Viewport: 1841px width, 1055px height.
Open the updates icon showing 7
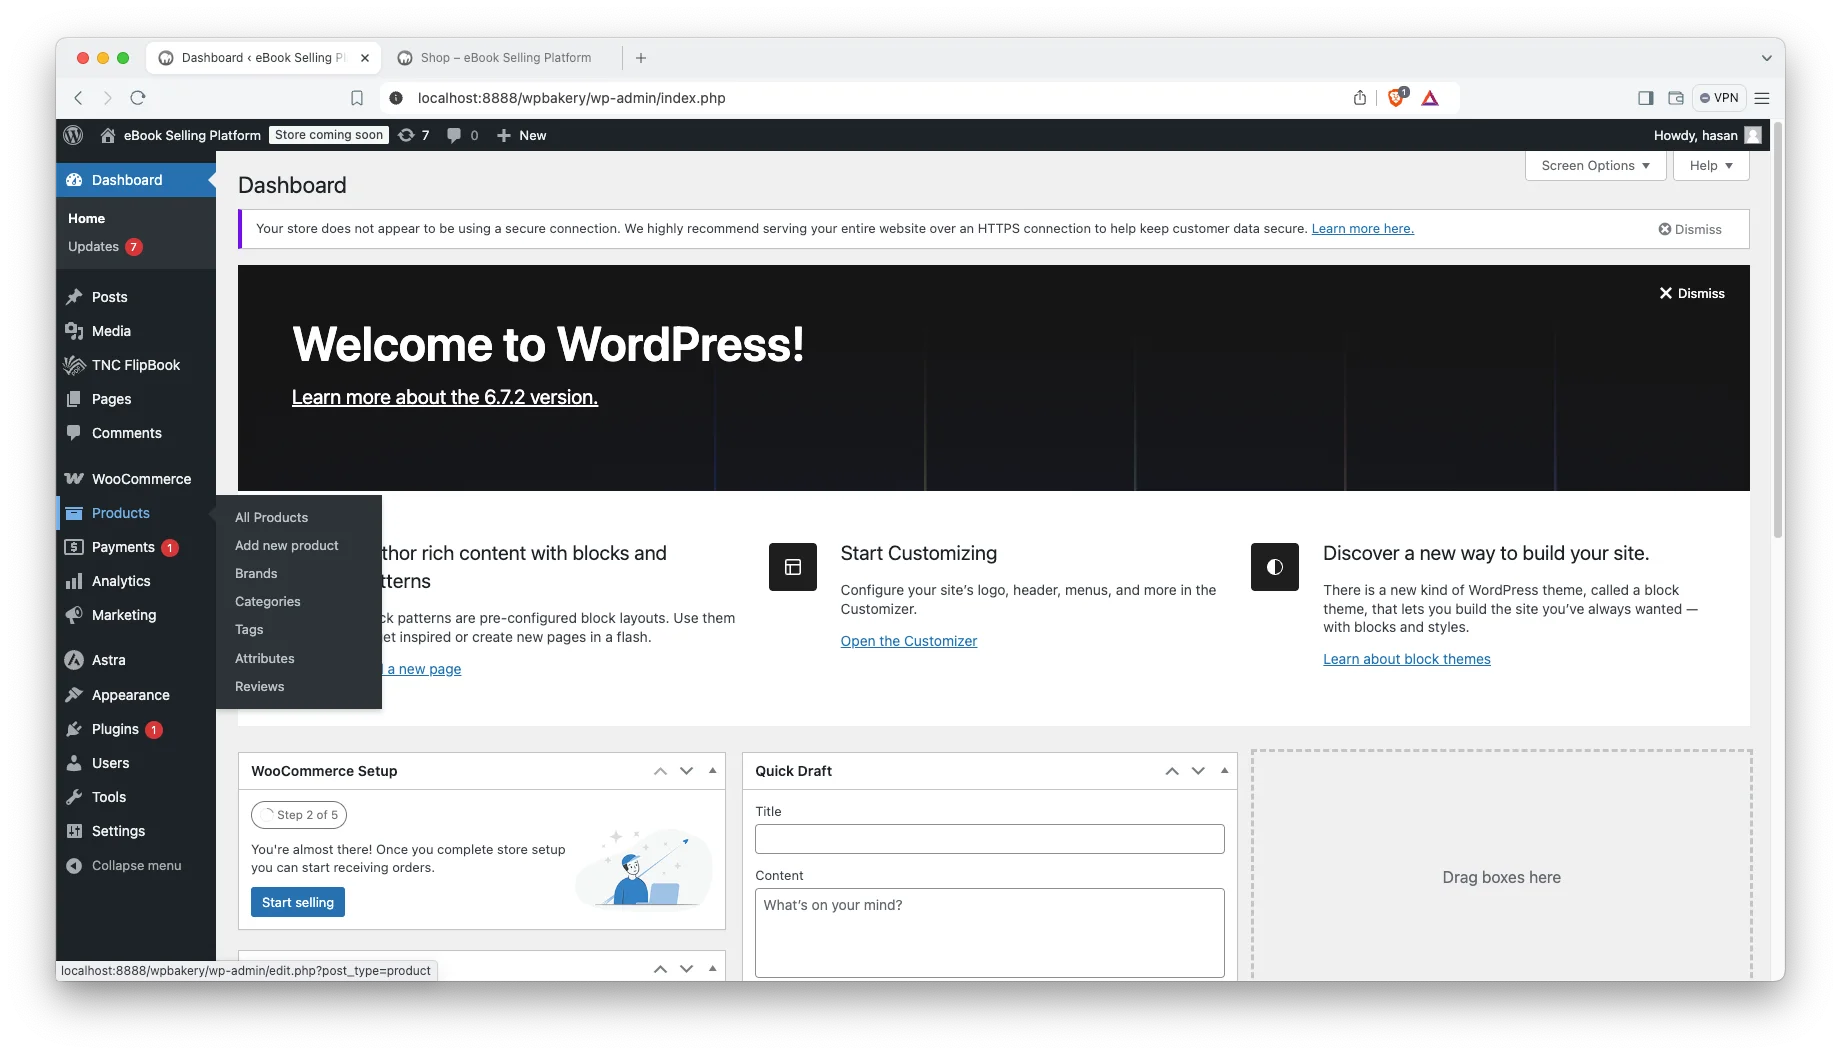(413, 135)
